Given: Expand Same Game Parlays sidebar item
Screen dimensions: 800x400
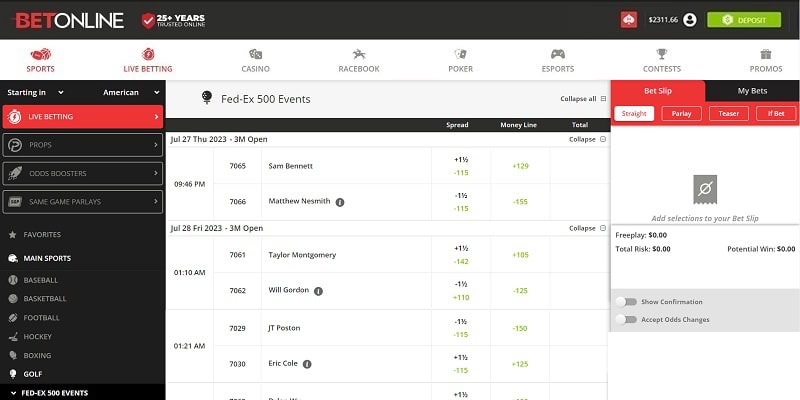Looking at the screenshot, I should click(x=83, y=202).
